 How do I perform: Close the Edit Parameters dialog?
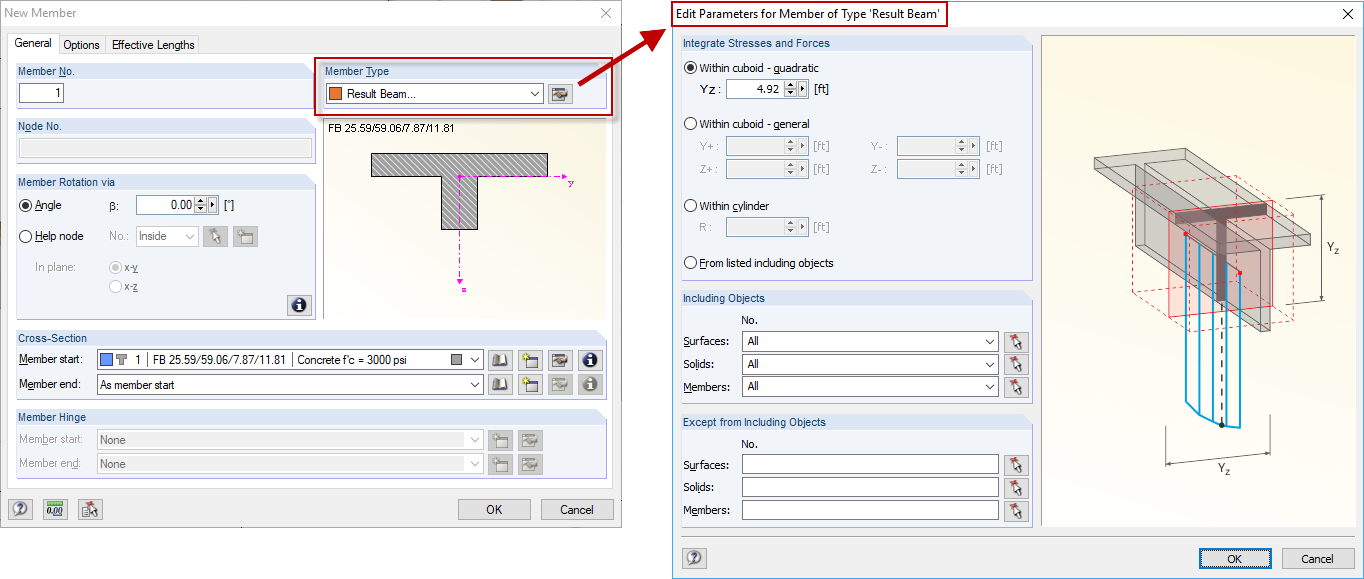click(x=1346, y=14)
